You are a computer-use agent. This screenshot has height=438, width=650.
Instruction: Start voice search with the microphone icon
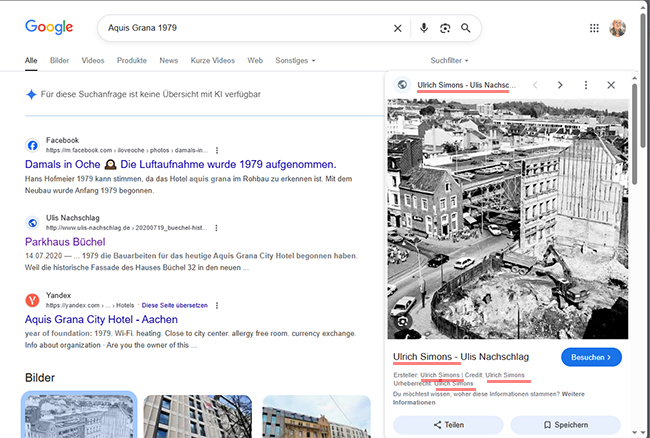click(424, 28)
